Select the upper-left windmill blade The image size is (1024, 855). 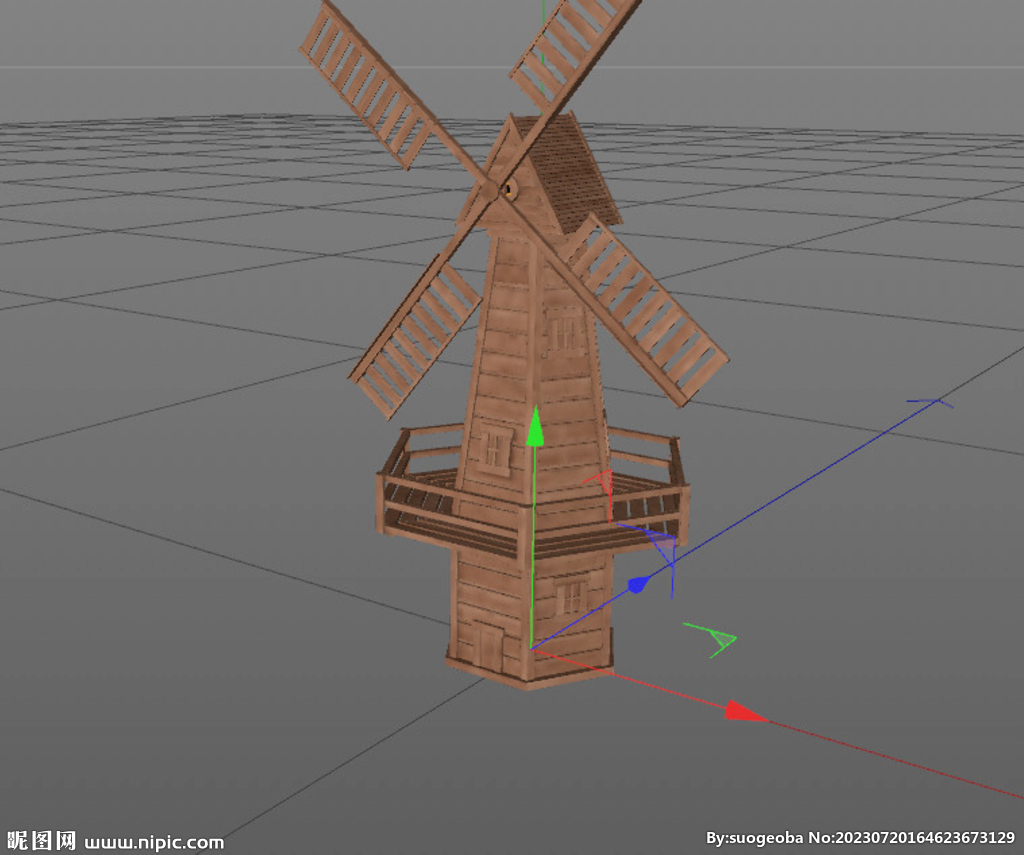pyautogui.click(x=368, y=86)
